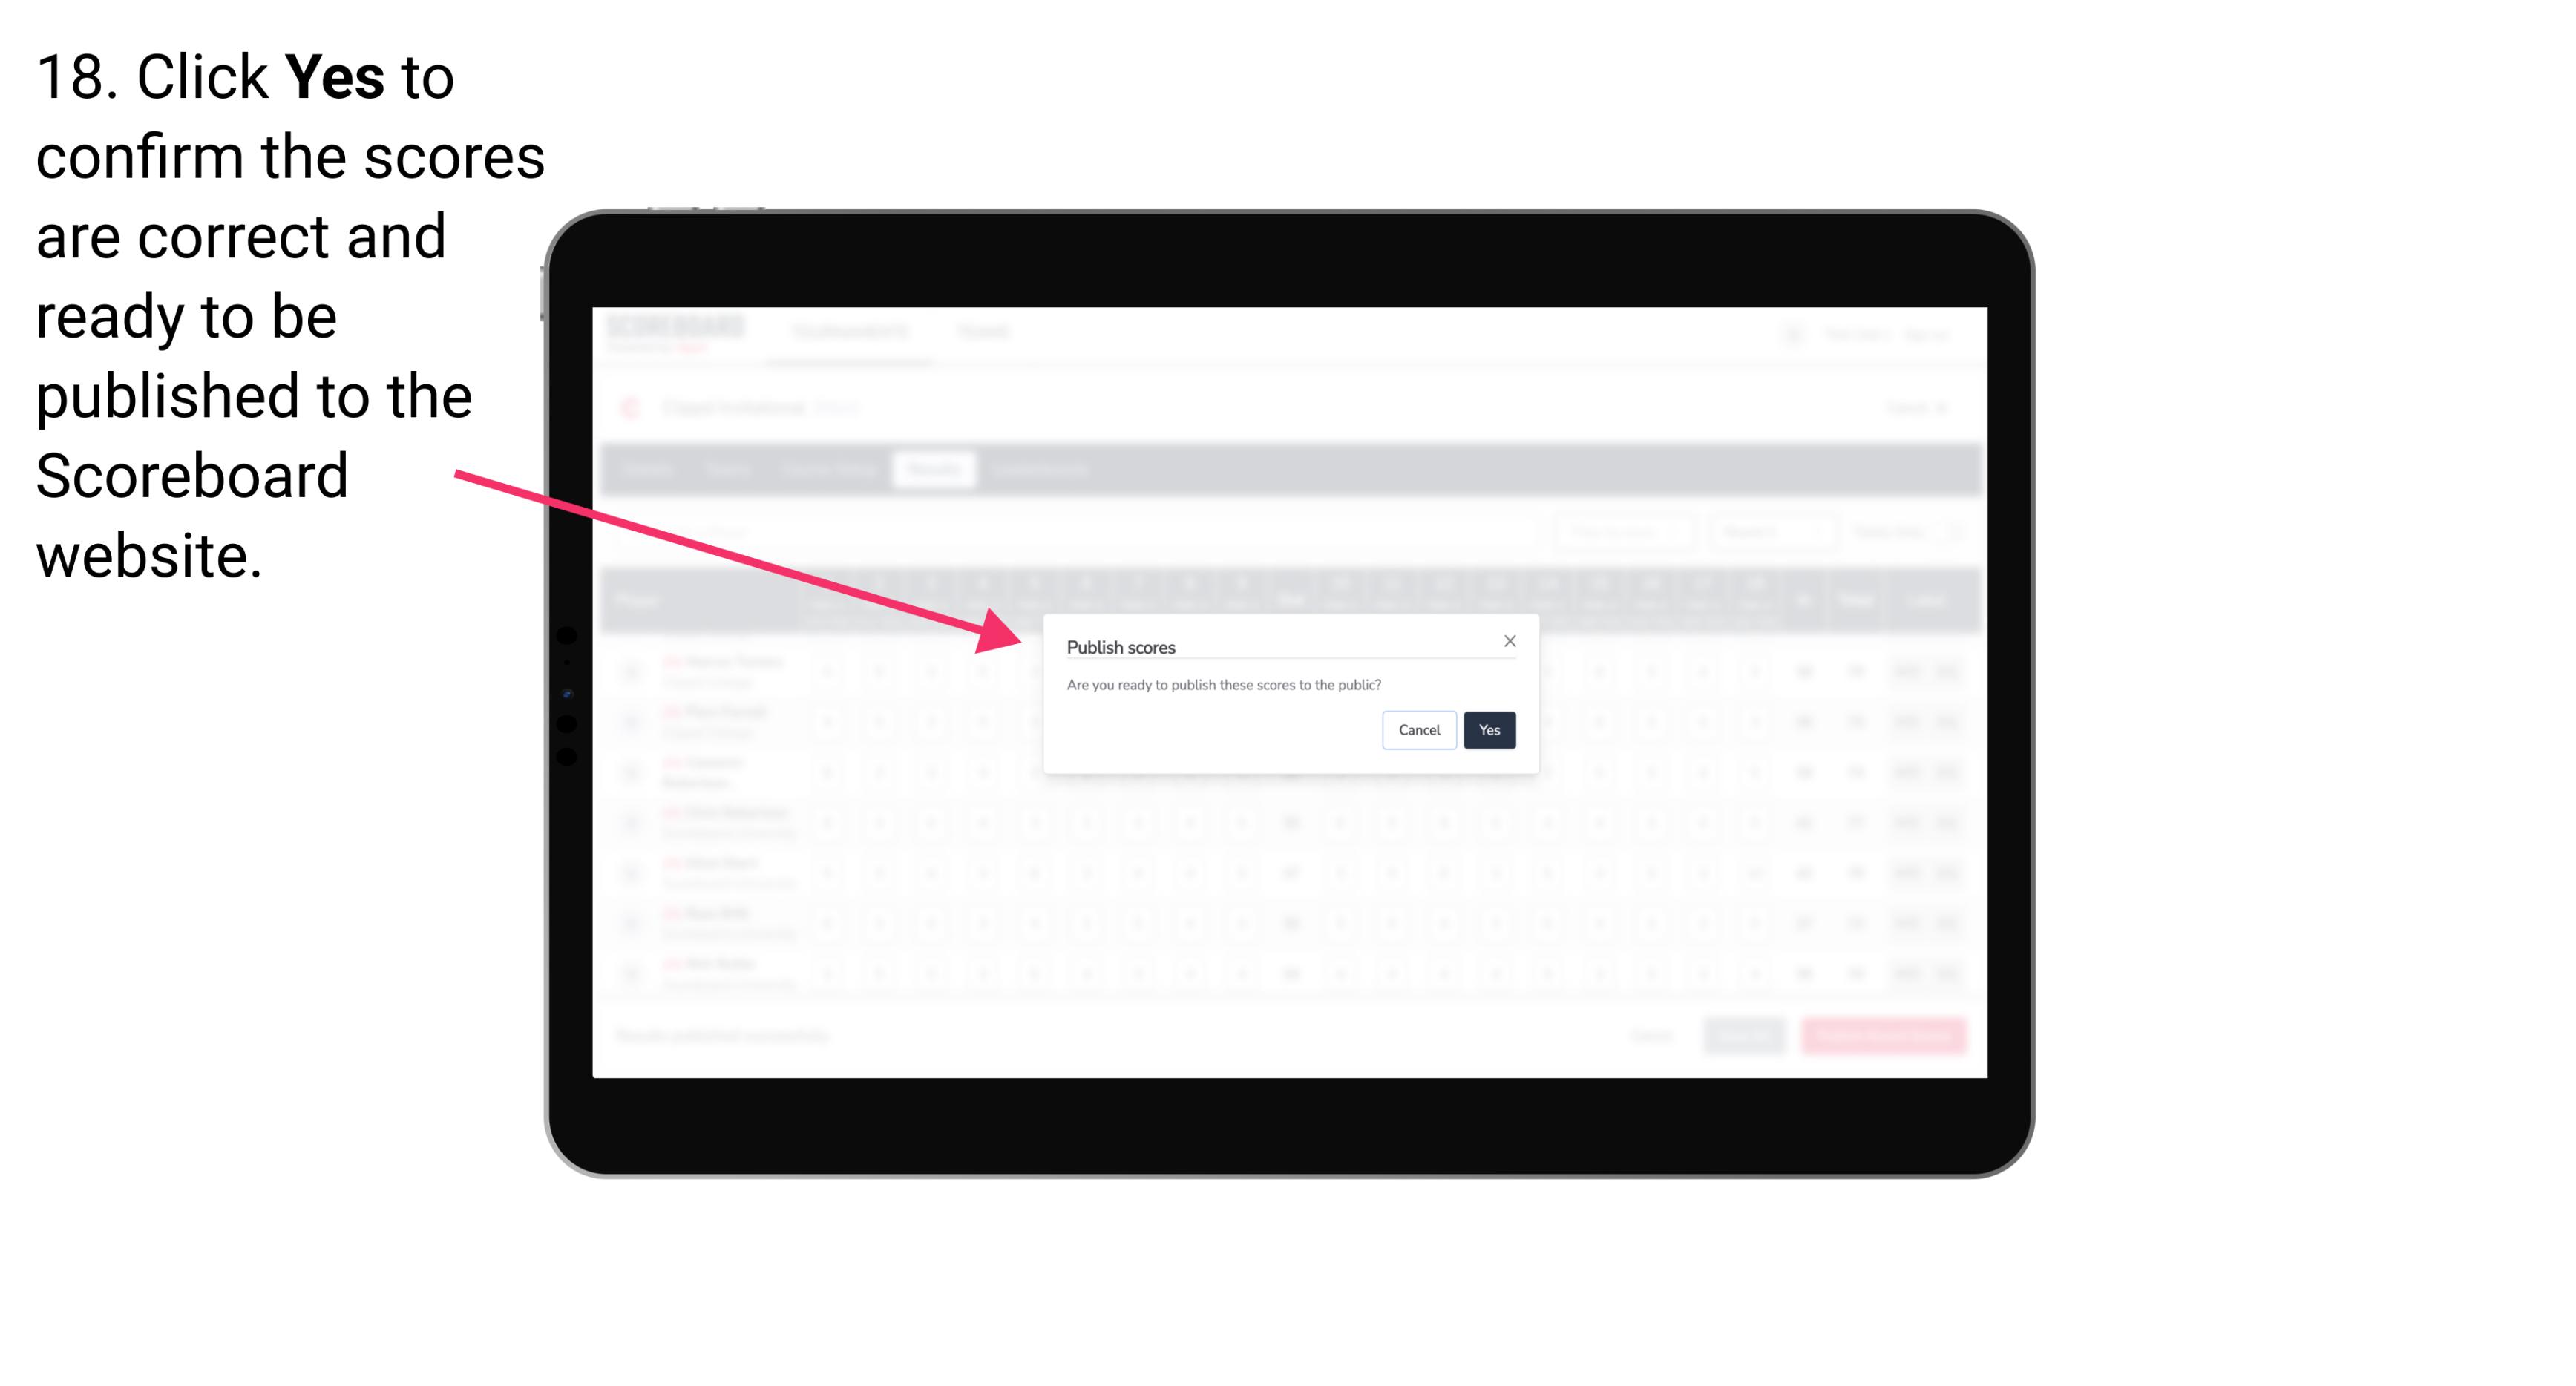Image resolution: width=2576 pixels, height=1386 pixels.
Task: Click the Publish scores dialog title
Action: click(1118, 646)
